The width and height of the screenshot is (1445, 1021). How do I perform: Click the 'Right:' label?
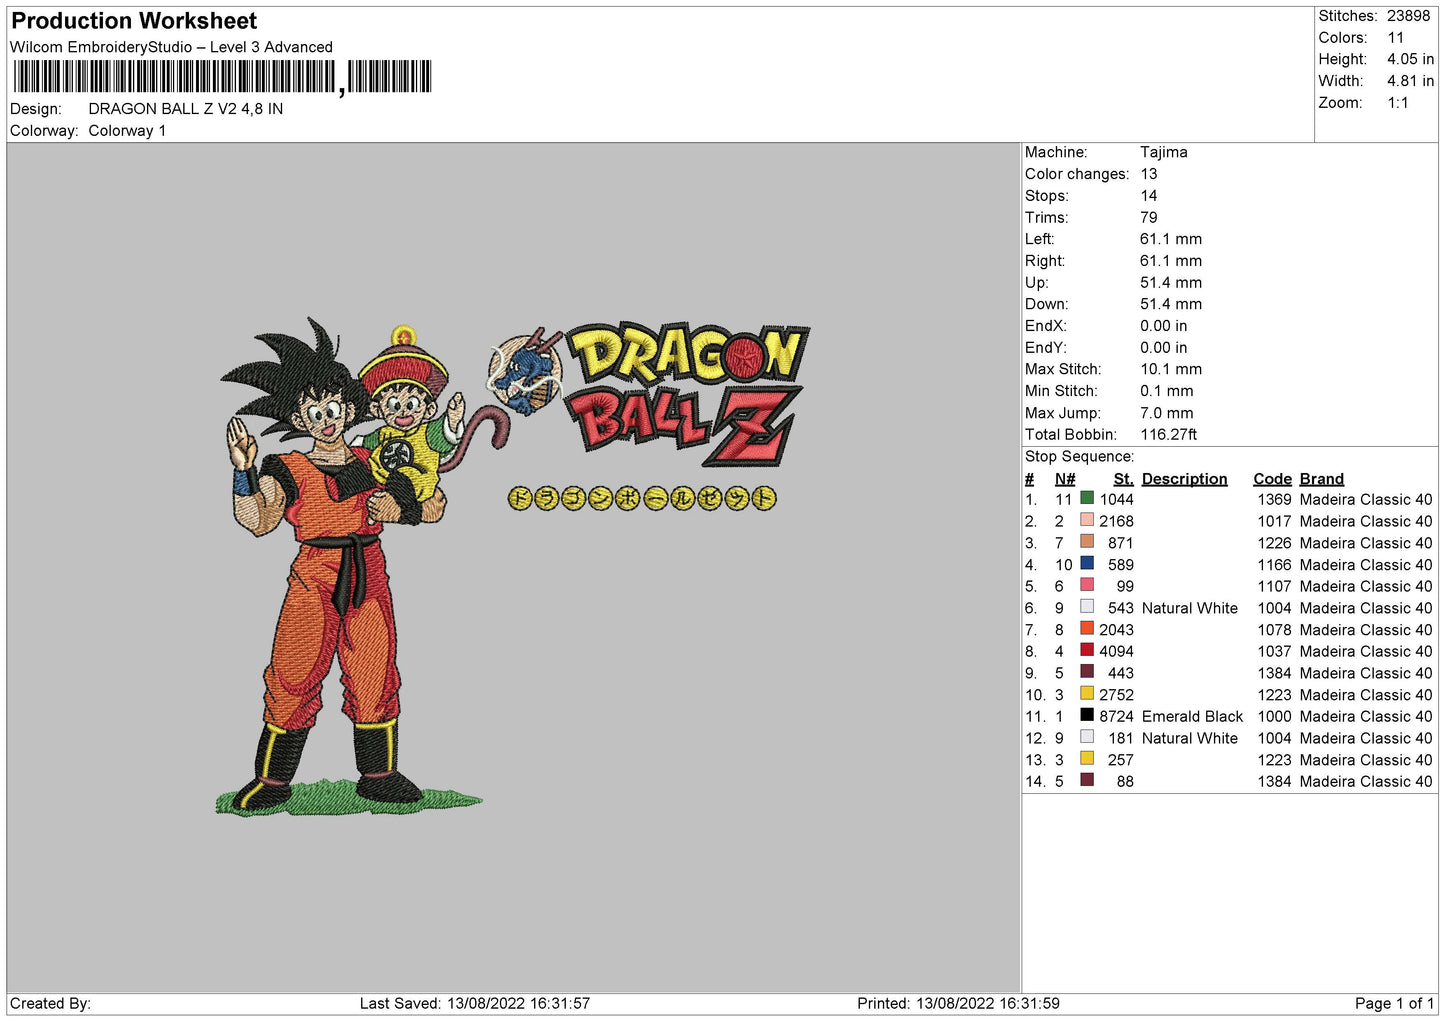pos(1045,261)
